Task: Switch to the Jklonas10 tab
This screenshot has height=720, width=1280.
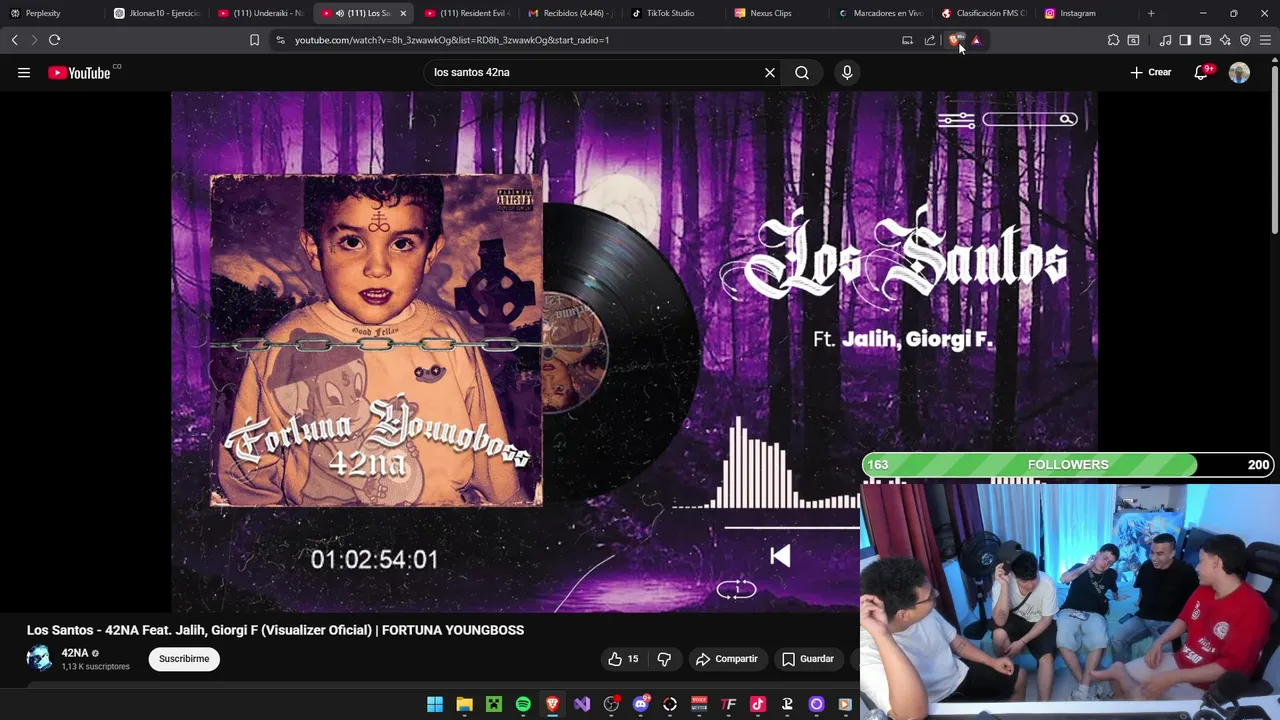Action: pos(157,13)
